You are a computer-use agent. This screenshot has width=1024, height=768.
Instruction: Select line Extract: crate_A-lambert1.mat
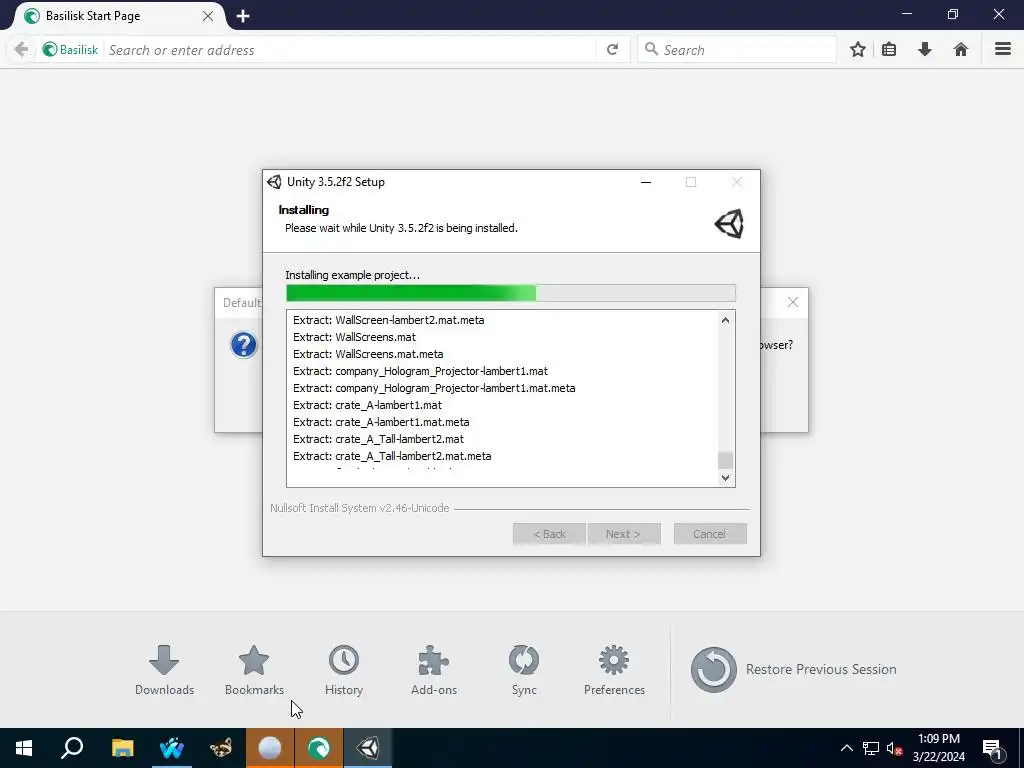click(368, 405)
